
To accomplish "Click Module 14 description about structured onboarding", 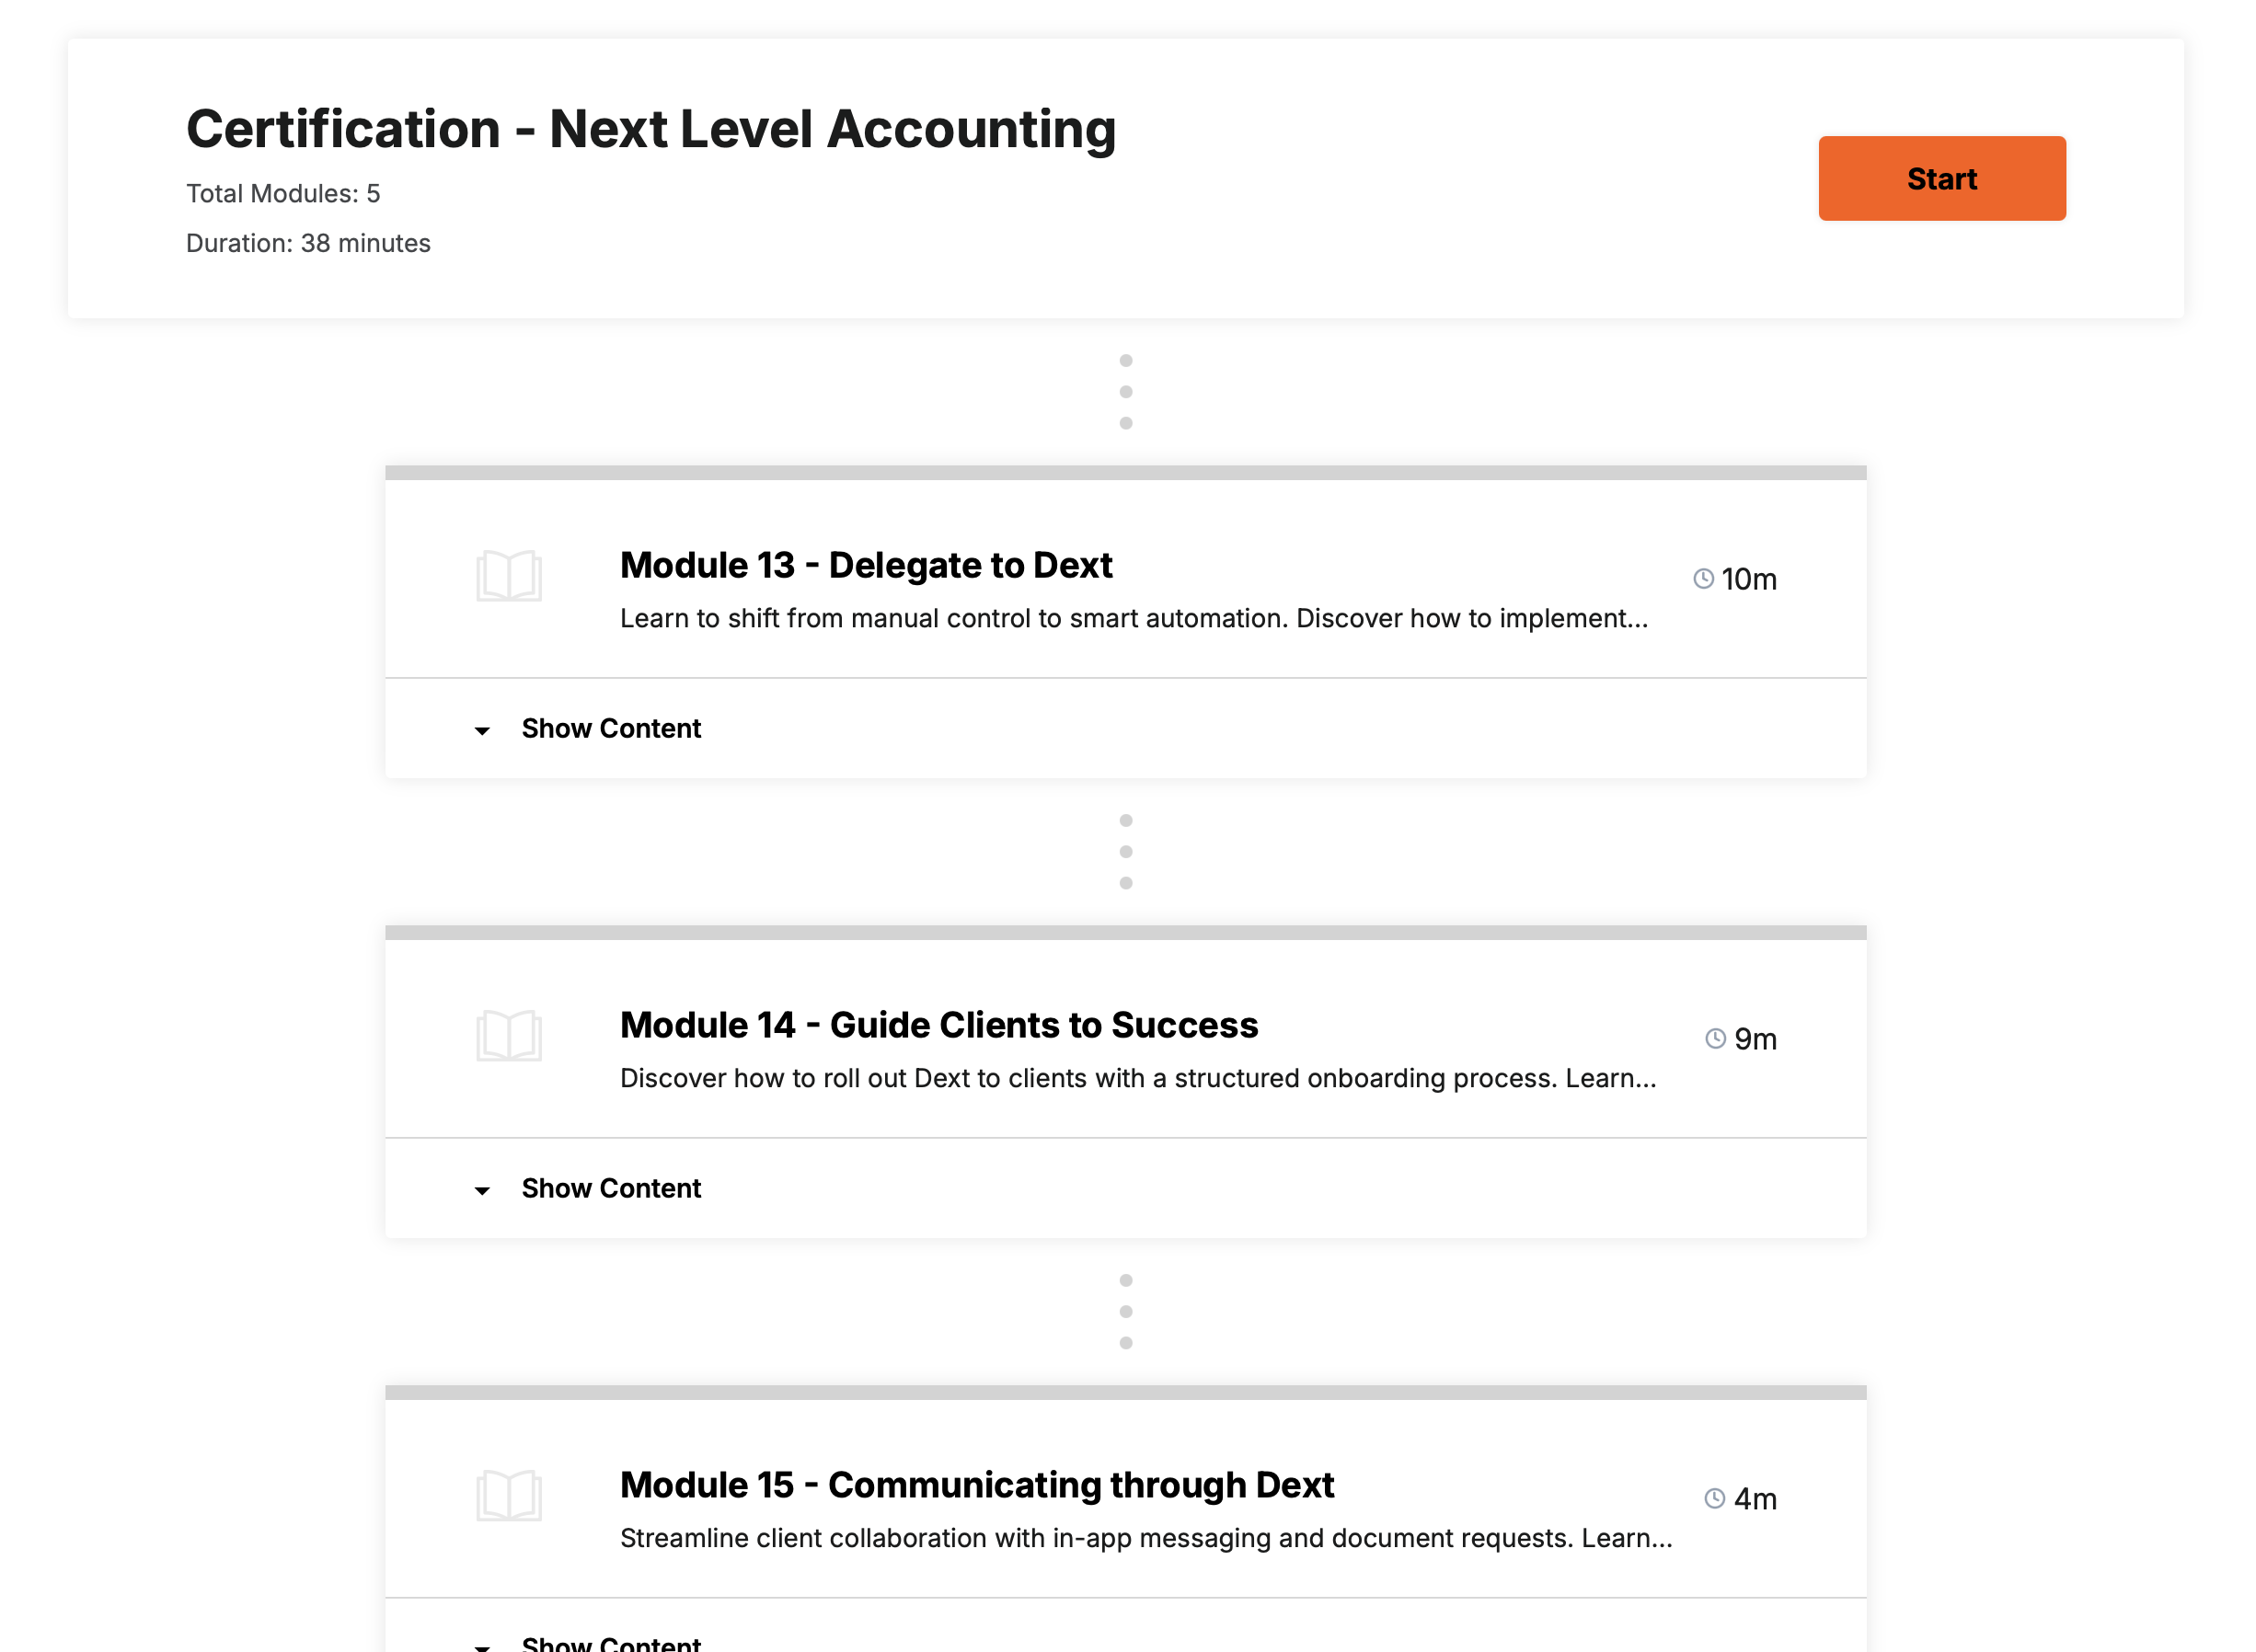I will coord(1138,1078).
